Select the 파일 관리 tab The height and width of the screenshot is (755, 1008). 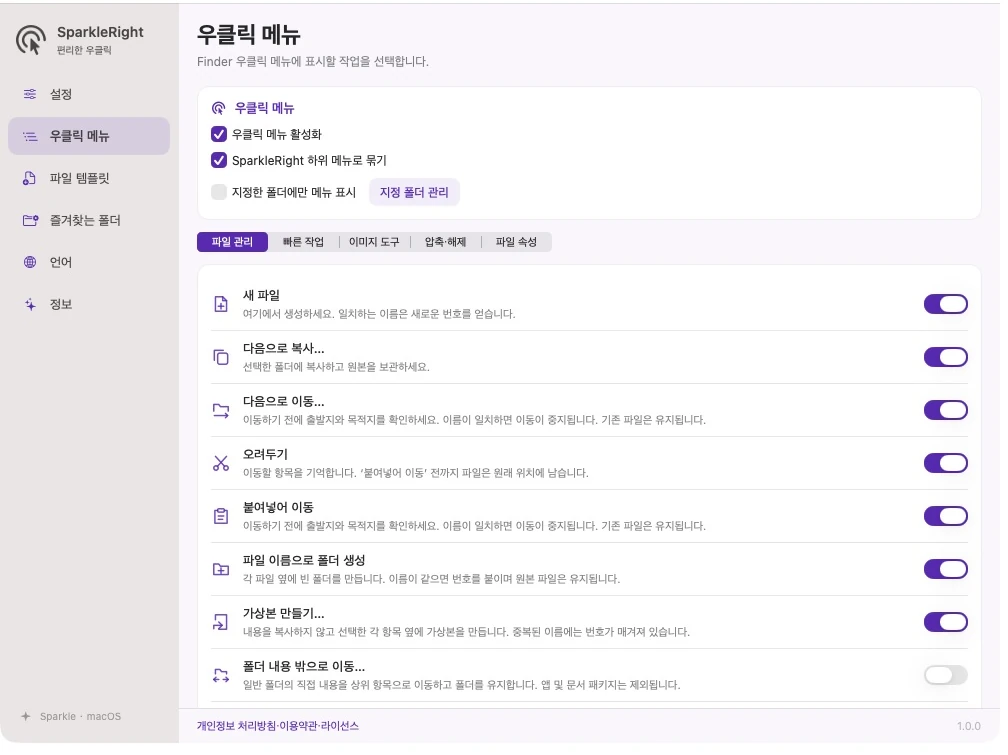coord(232,242)
